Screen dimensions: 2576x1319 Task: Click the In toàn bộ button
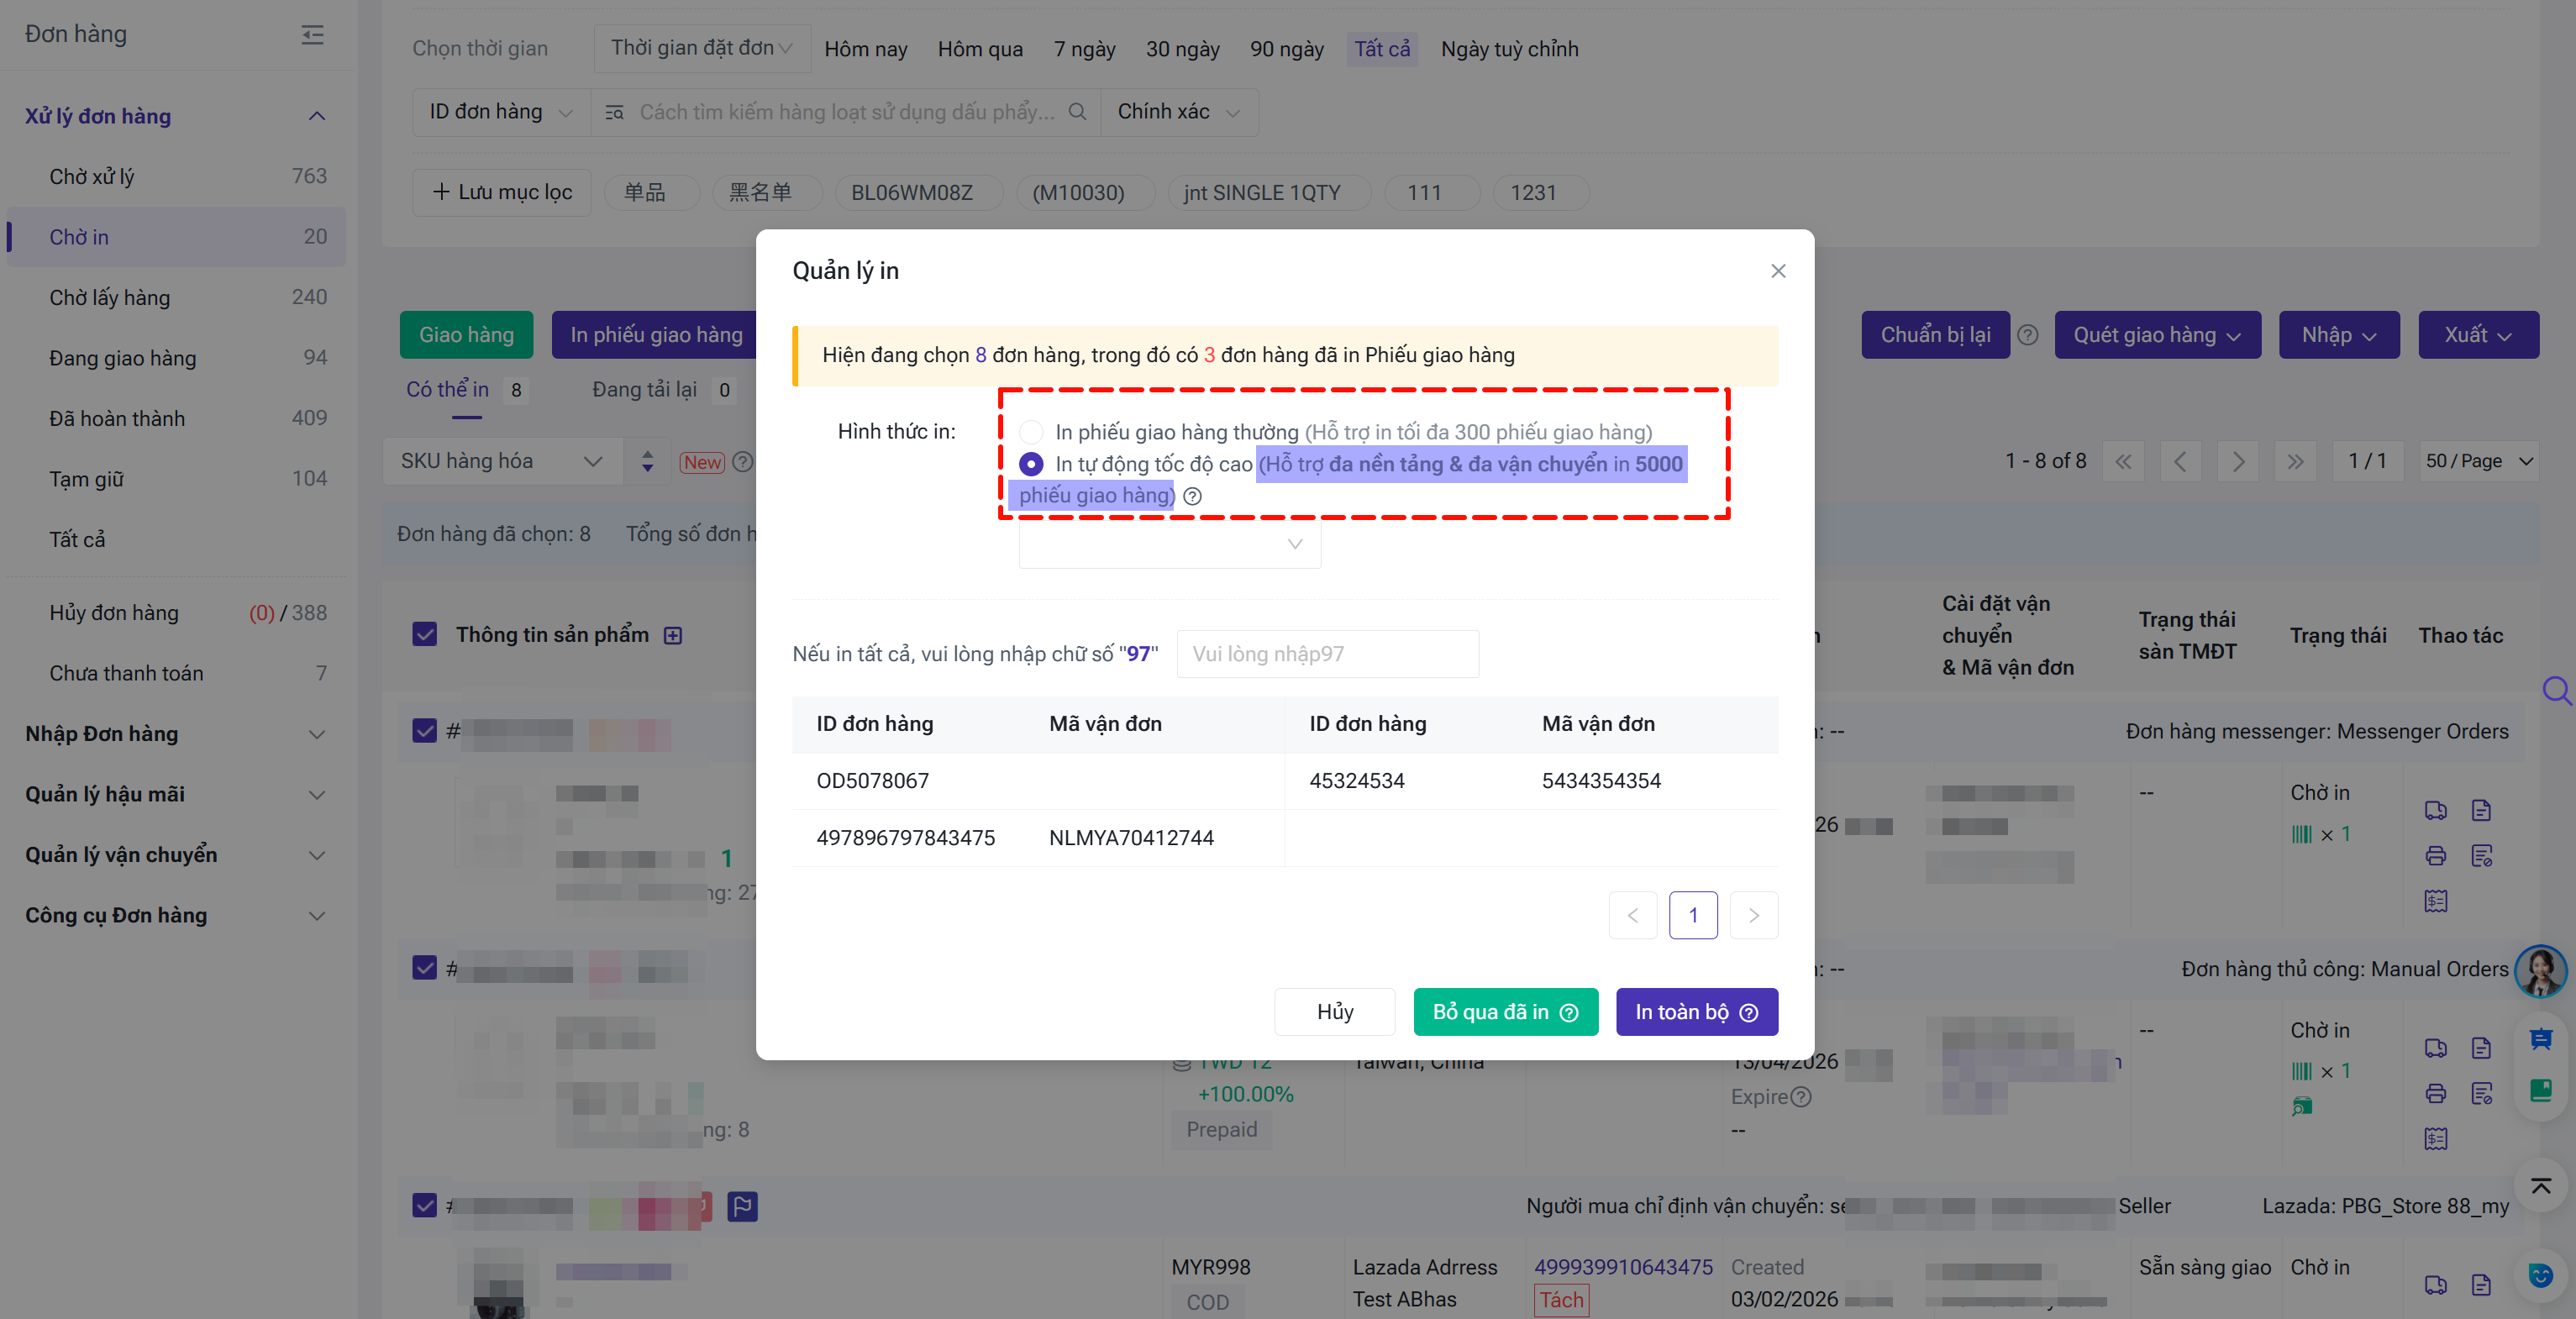click(1696, 1012)
